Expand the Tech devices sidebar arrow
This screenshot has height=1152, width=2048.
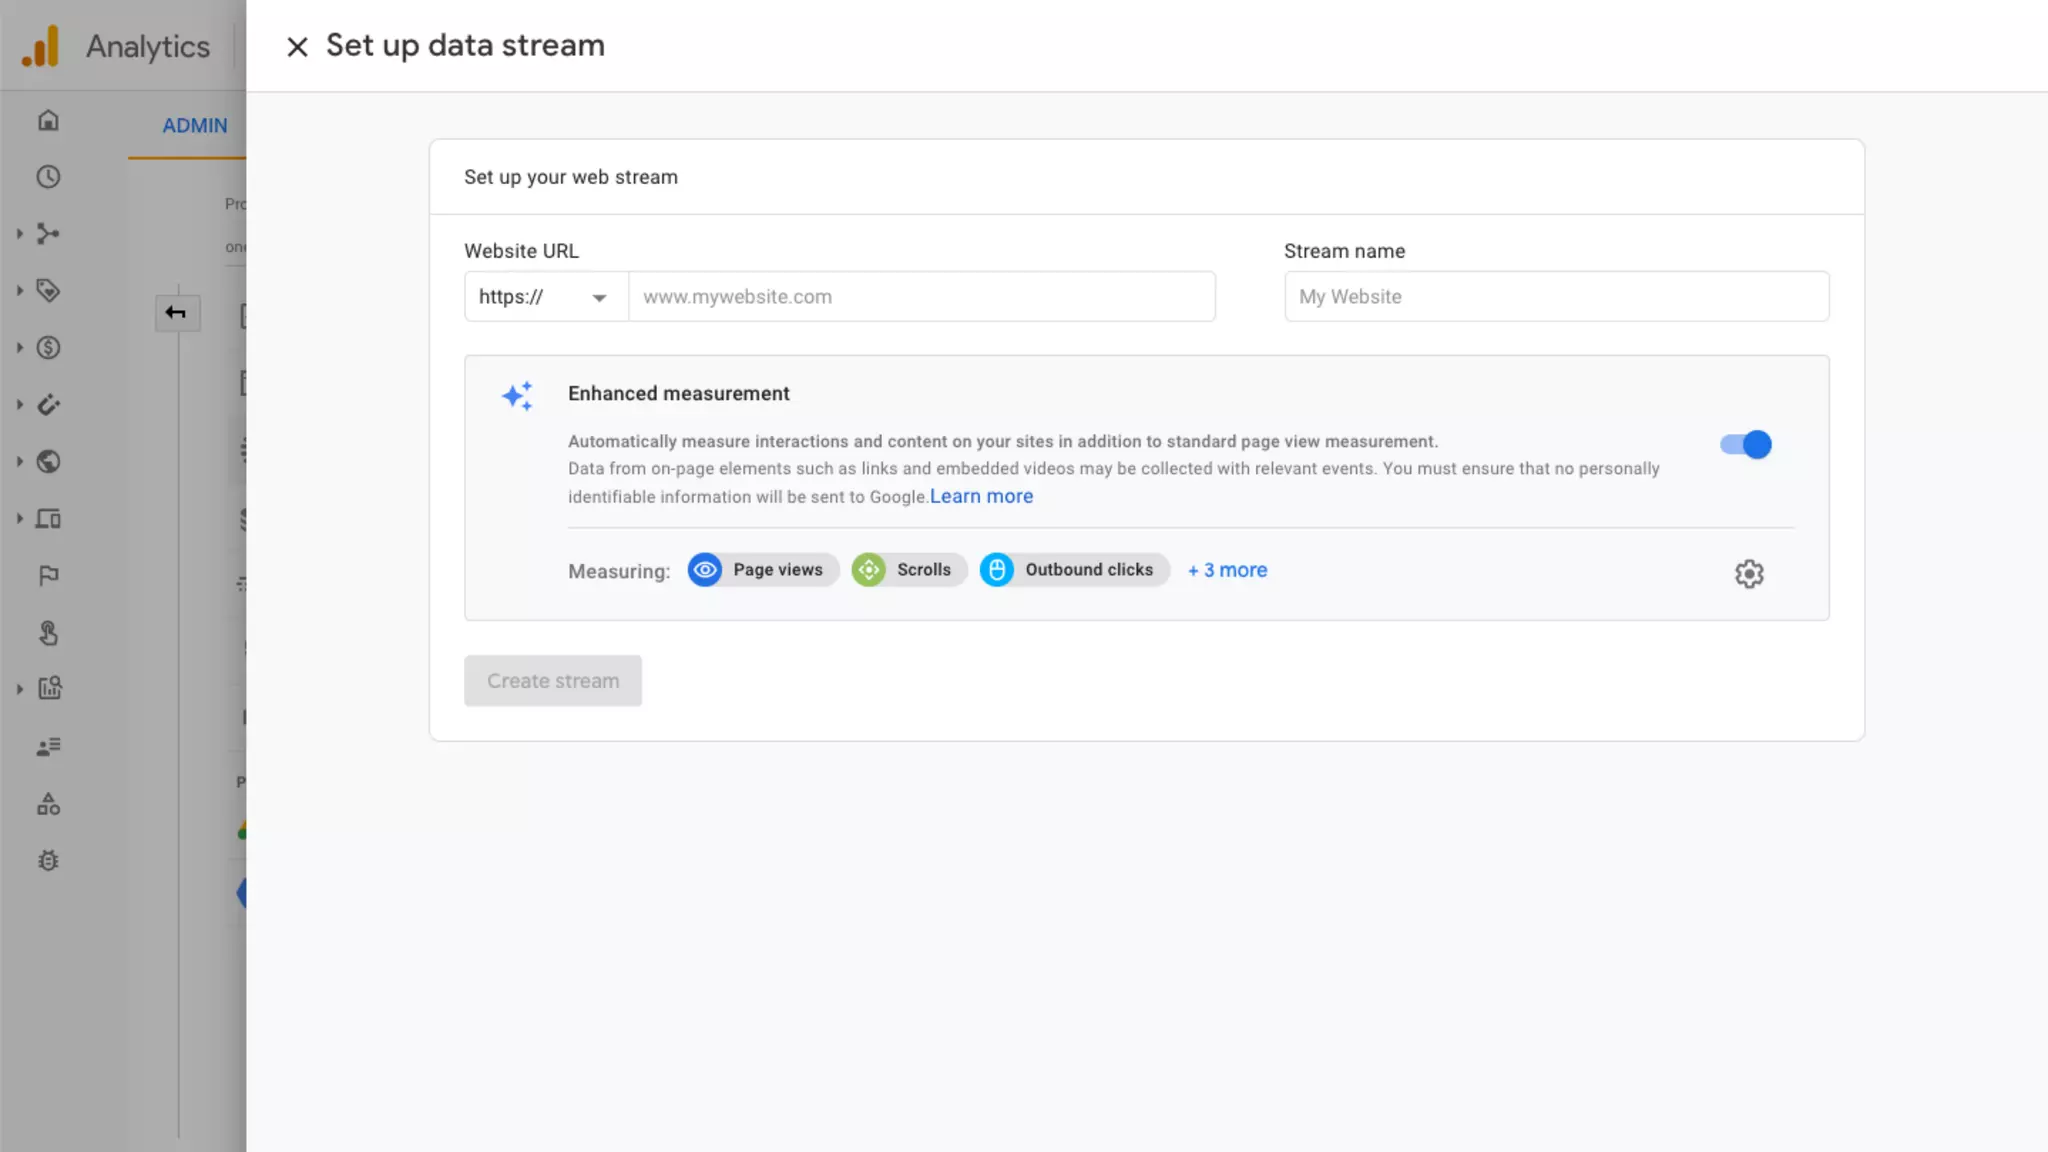pos(19,519)
